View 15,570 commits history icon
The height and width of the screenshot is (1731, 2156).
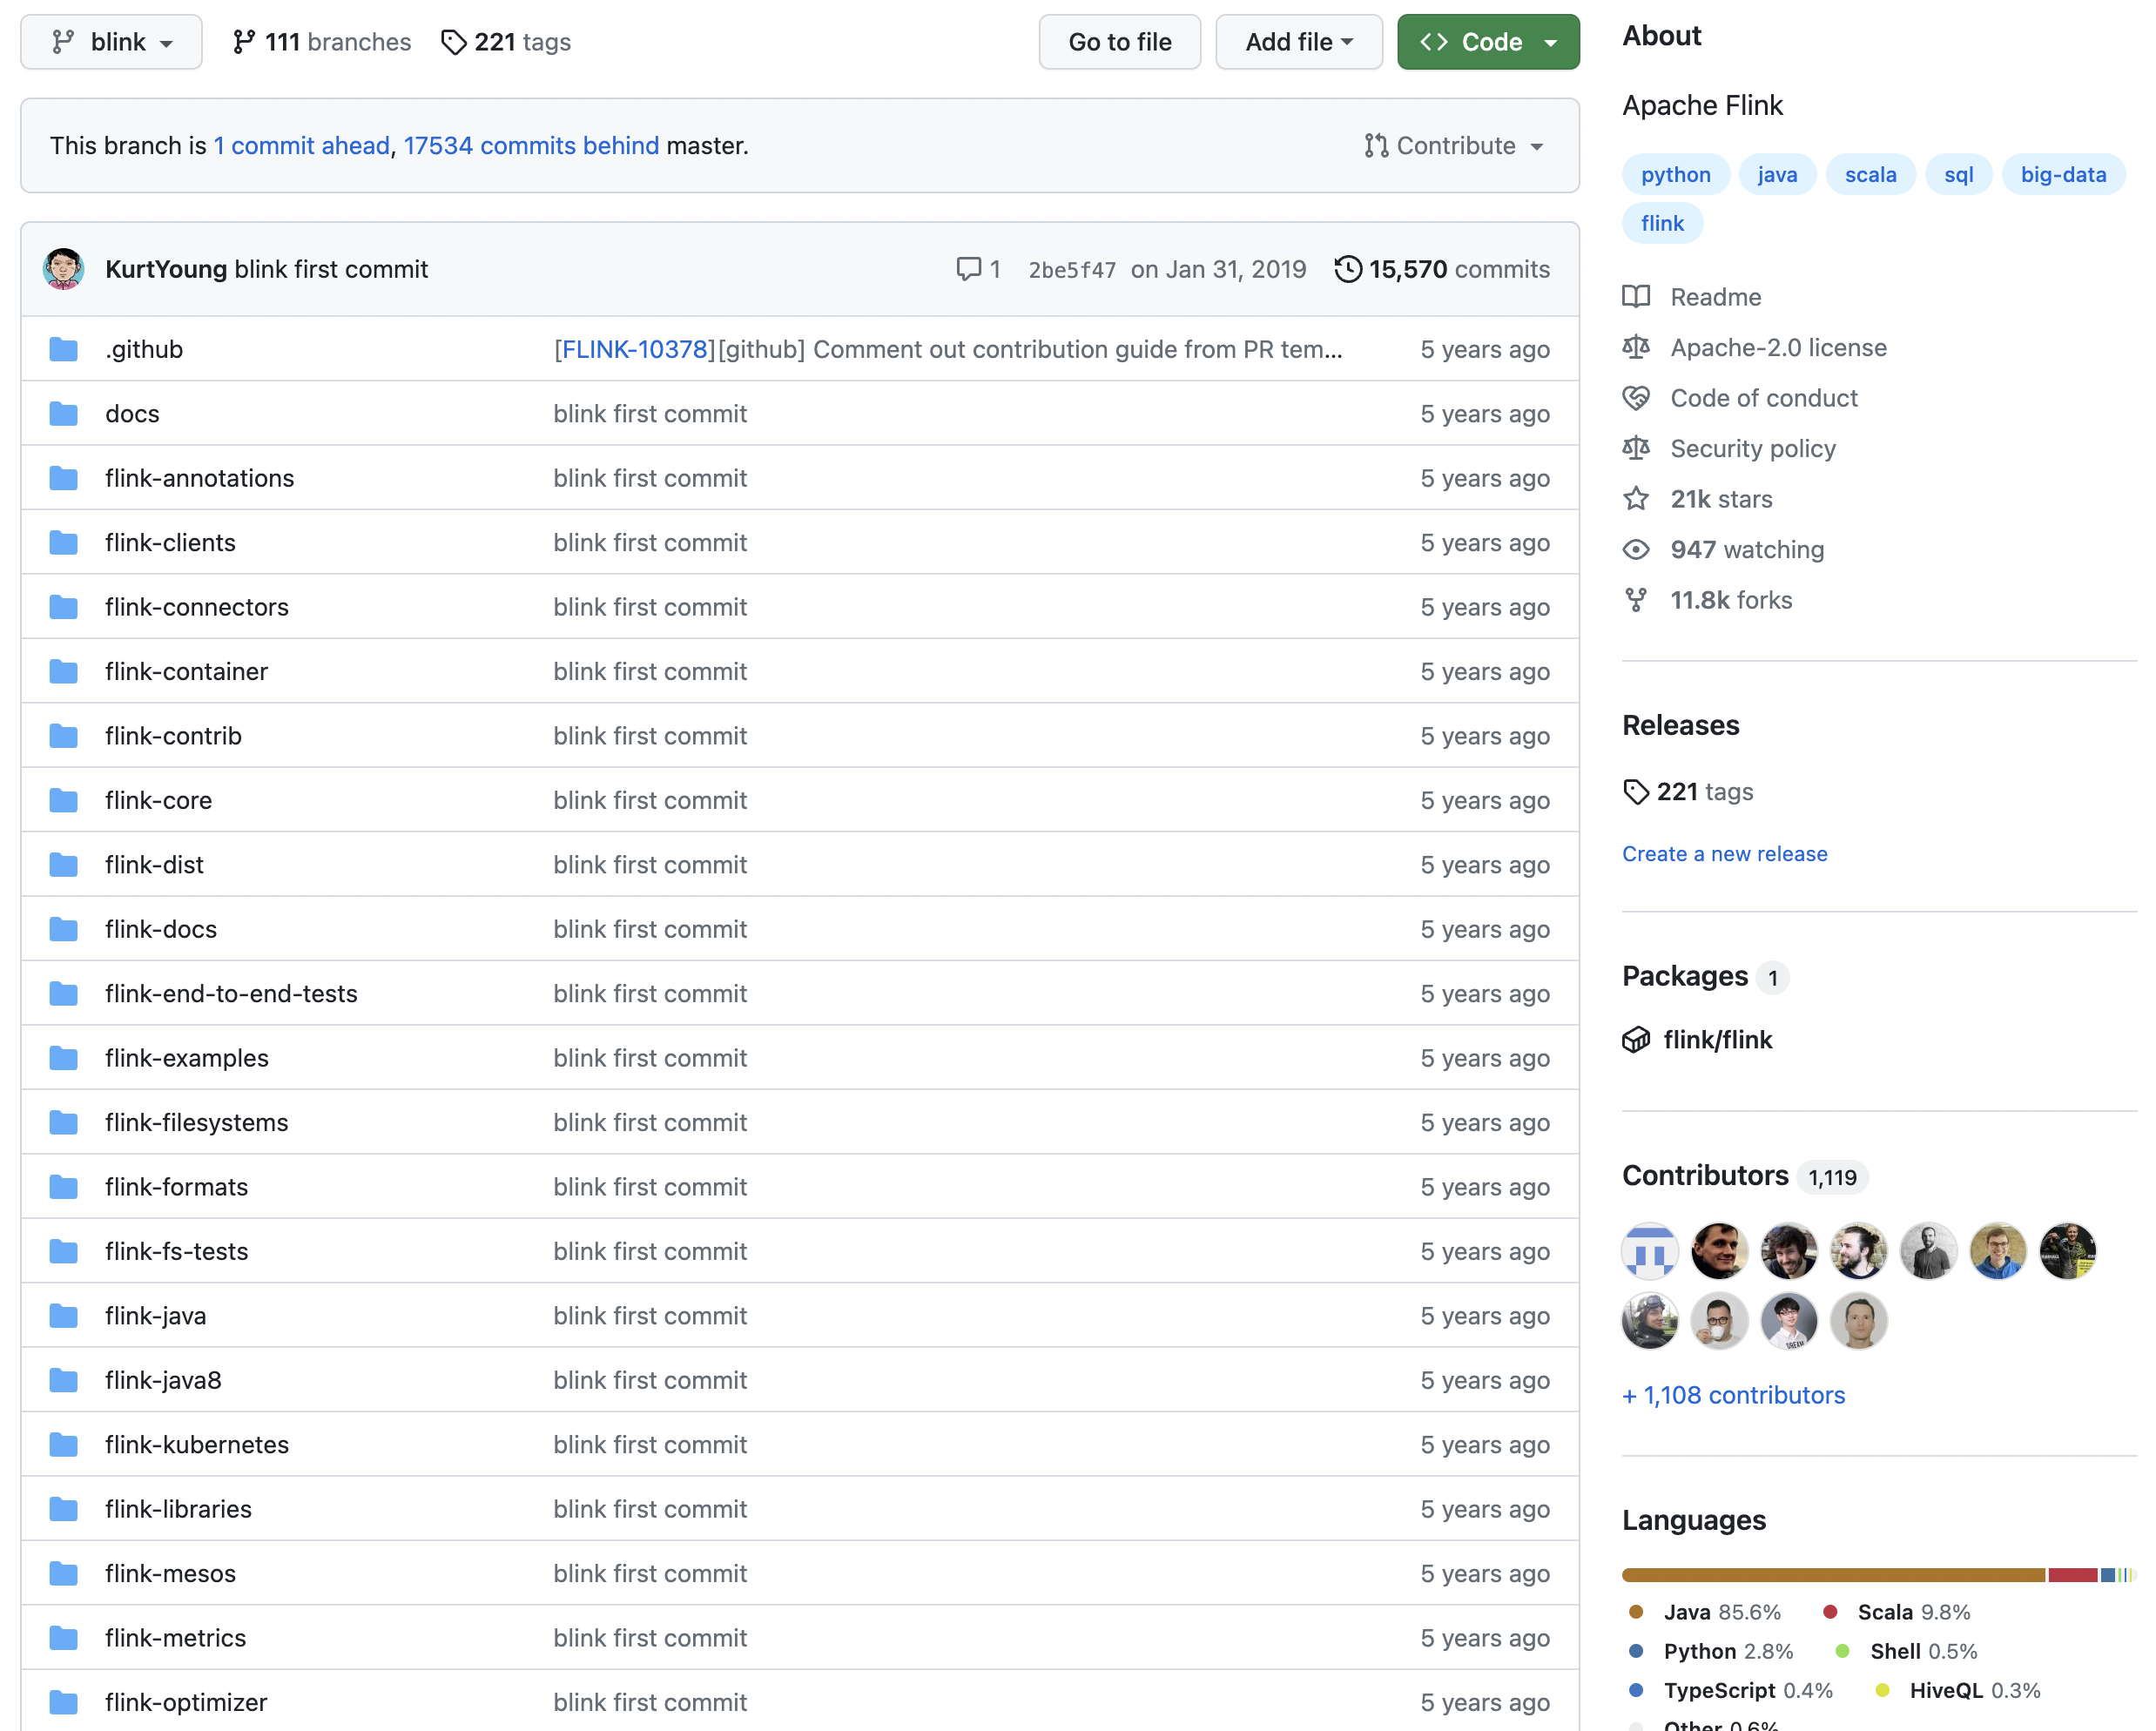1347,269
